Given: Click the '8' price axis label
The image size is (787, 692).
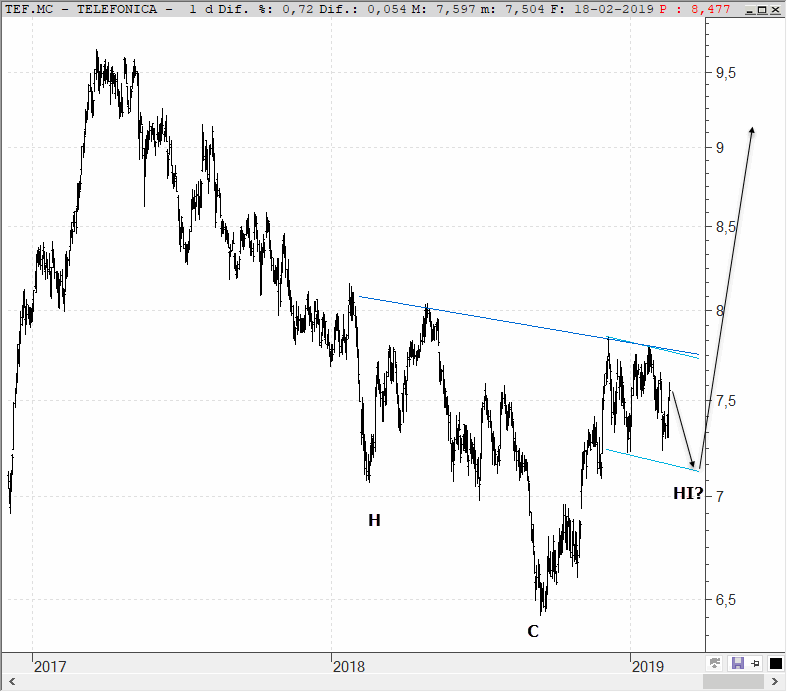Looking at the screenshot, I should [720, 311].
